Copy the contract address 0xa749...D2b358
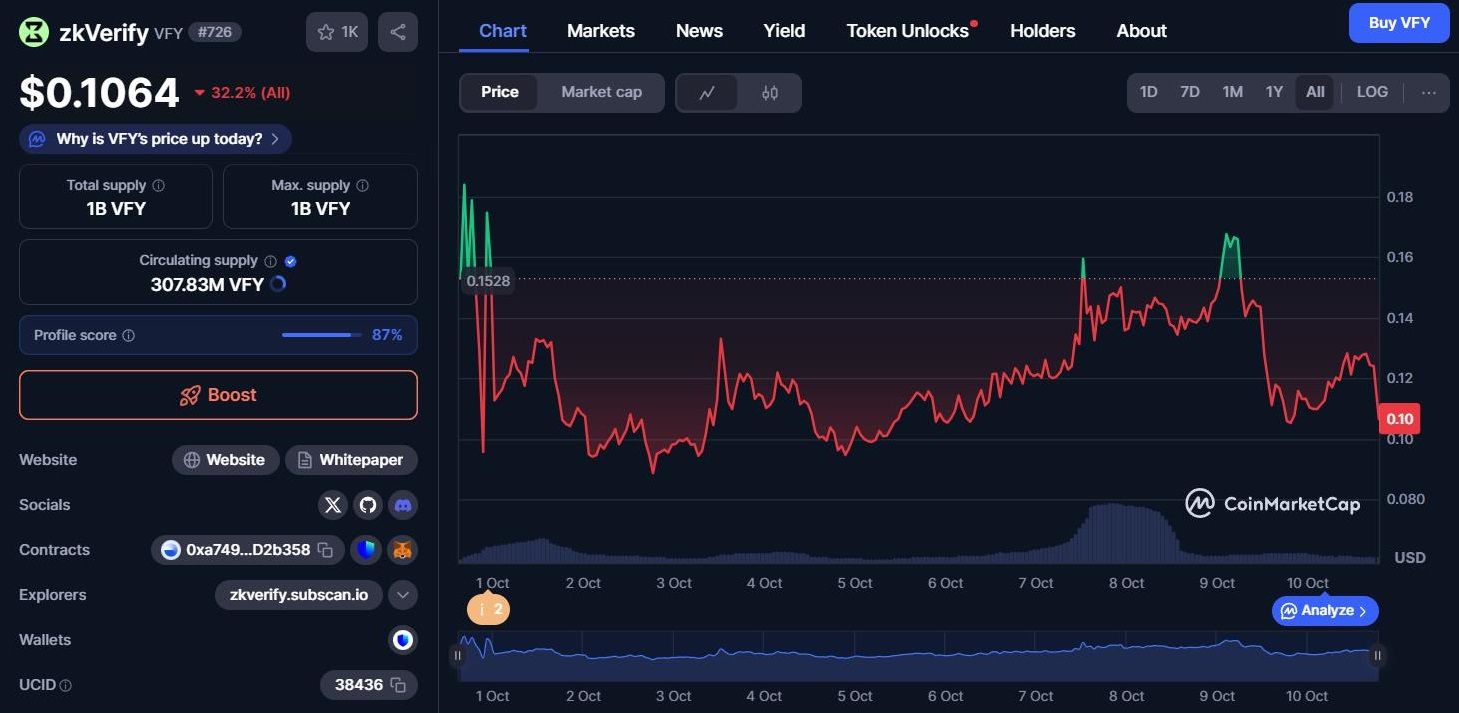The height and width of the screenshot is (713, 1459). (x=325, y=550)
